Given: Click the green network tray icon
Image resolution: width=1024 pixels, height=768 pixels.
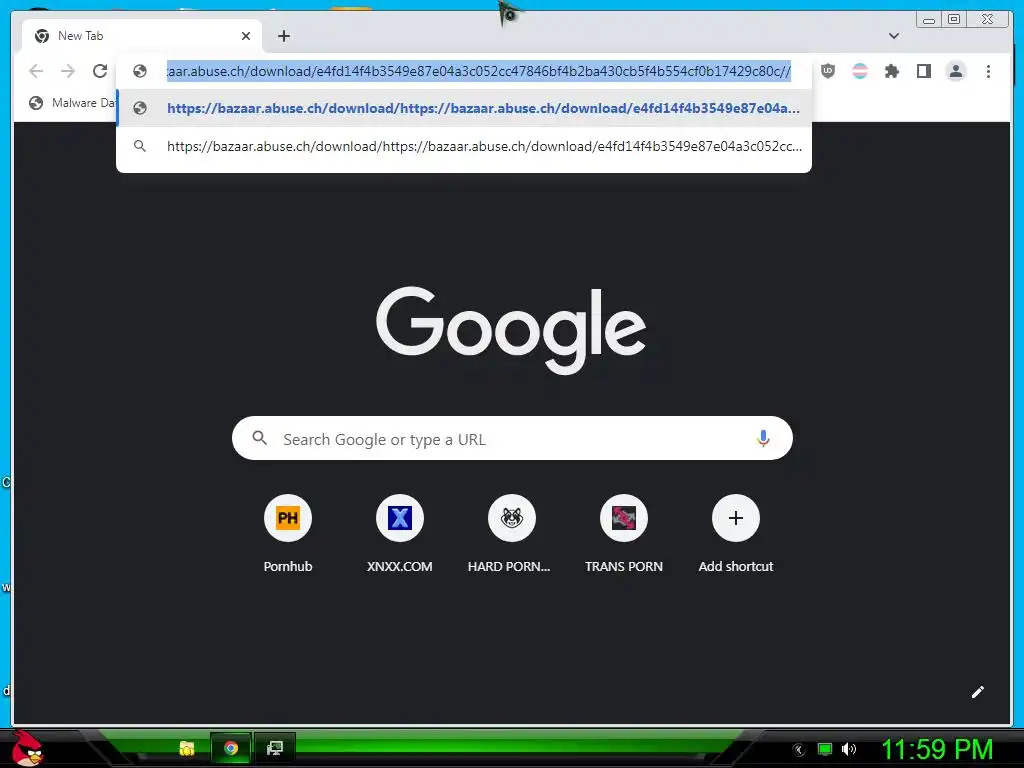Looking at the screenshot, I should tap(825, 749).
